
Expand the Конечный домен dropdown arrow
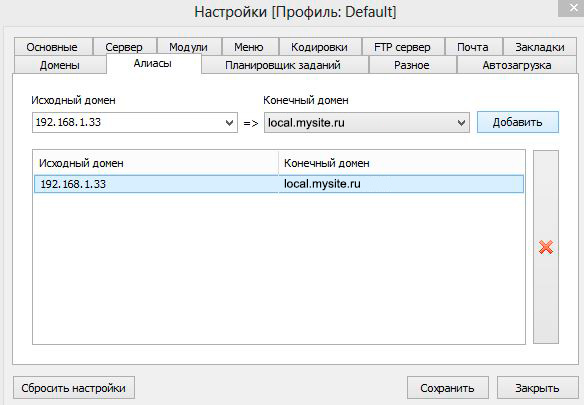tap(461, 123)
